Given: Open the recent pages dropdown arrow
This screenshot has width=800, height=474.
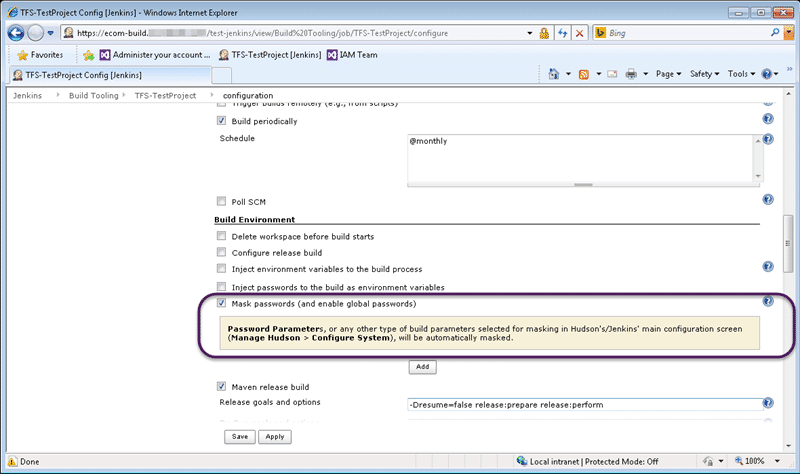Looking at the screenshot, I should tap(51, 33).
